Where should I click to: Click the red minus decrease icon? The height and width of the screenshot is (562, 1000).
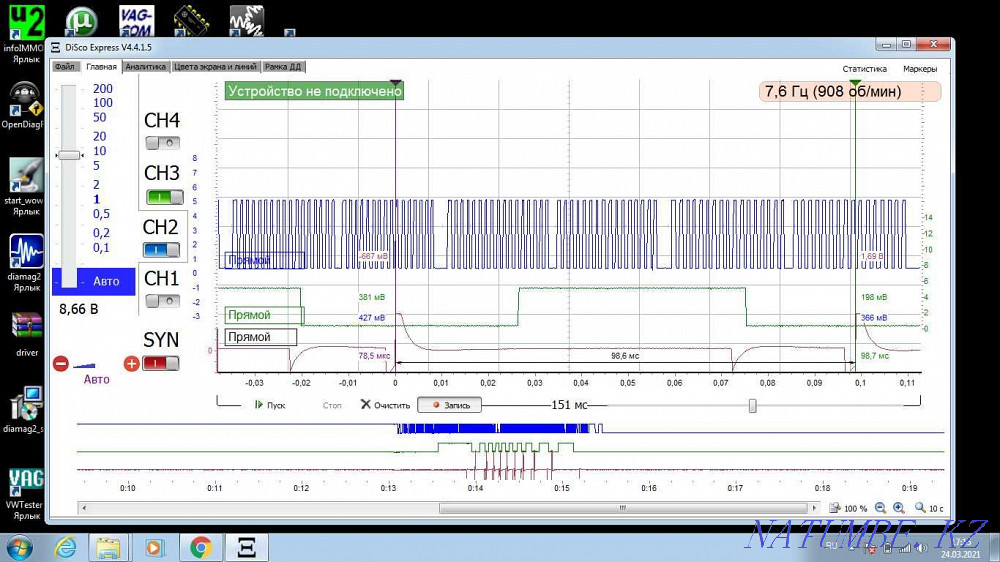(60, 364)
